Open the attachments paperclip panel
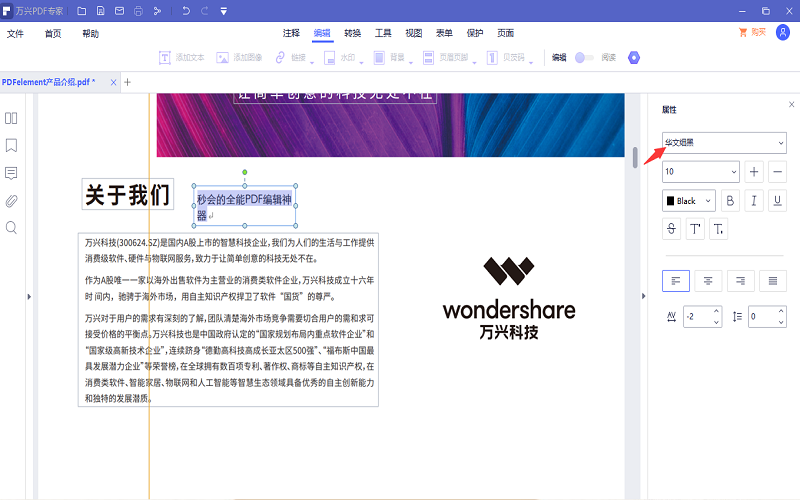Viewport: 800px width, 500px height. (12, 200)
